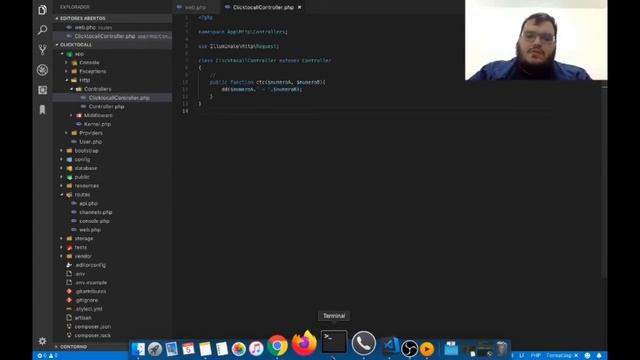Open the Explorer view in activity bar

point(42,10)
